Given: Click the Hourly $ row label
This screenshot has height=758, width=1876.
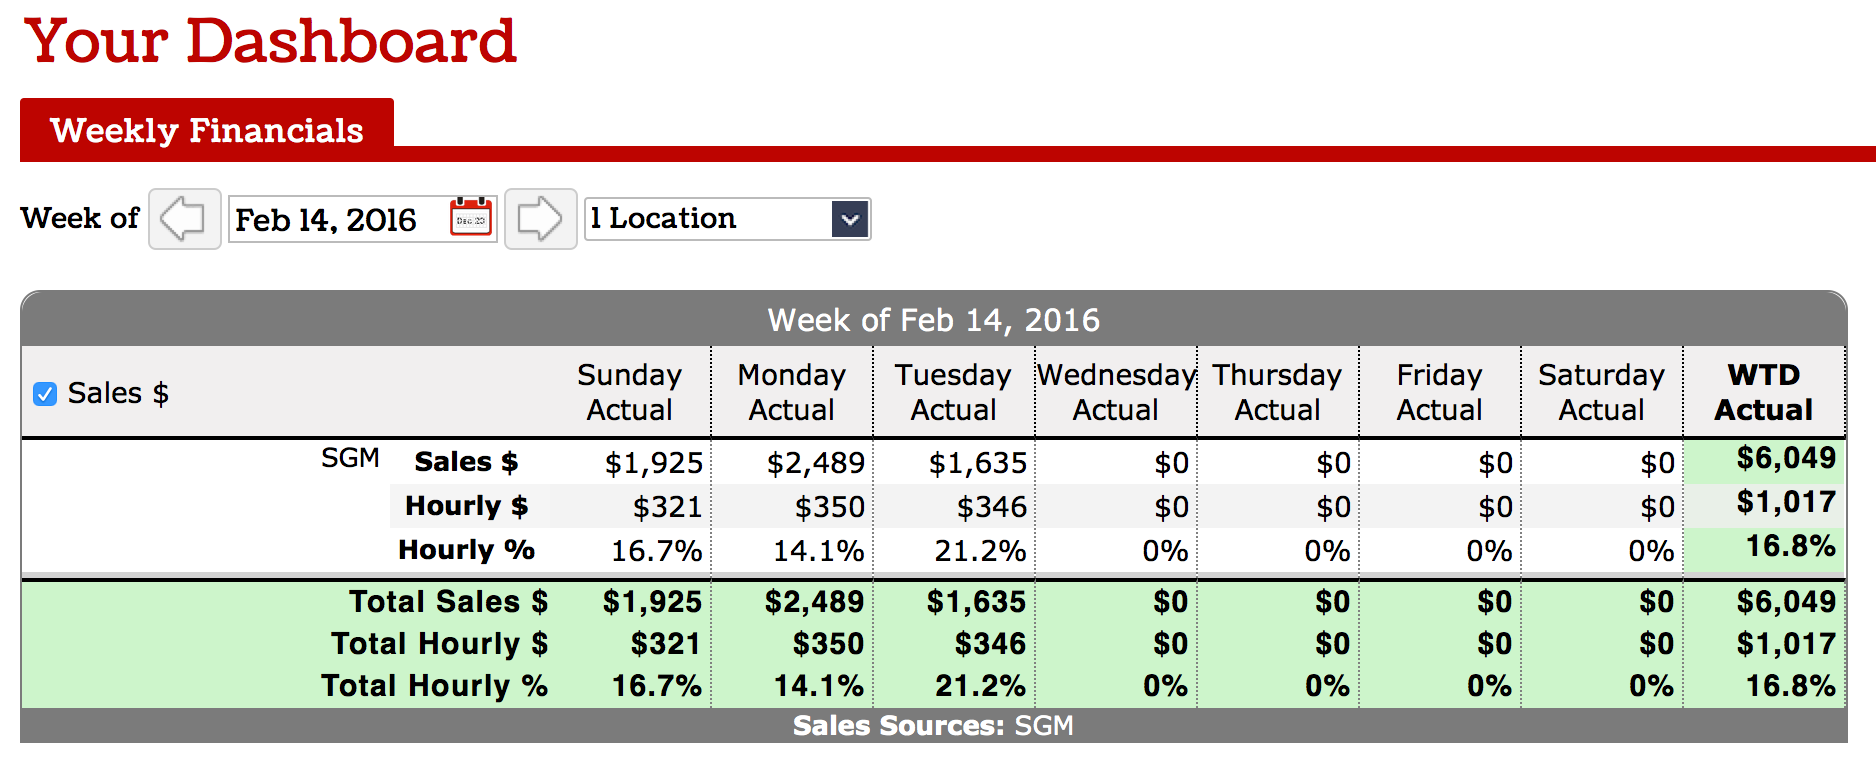Looking at the screenshot, I should point(466,506).
